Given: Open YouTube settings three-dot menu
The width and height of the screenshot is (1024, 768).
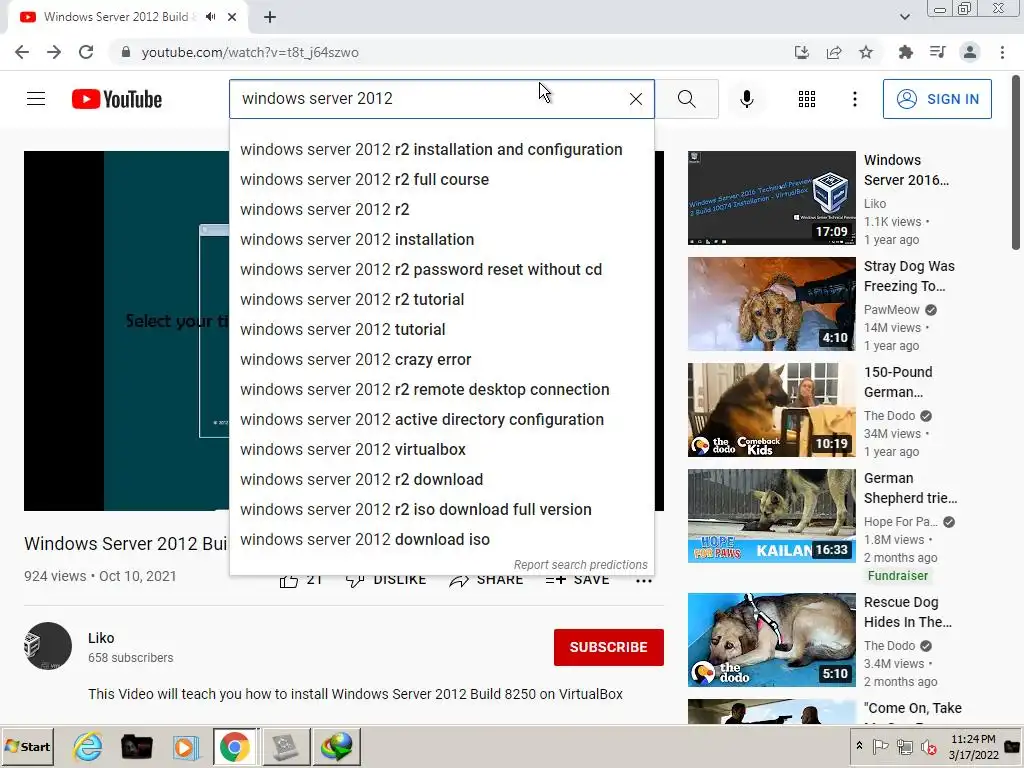Looking at the screenshot, I should [x=854, y=99].
